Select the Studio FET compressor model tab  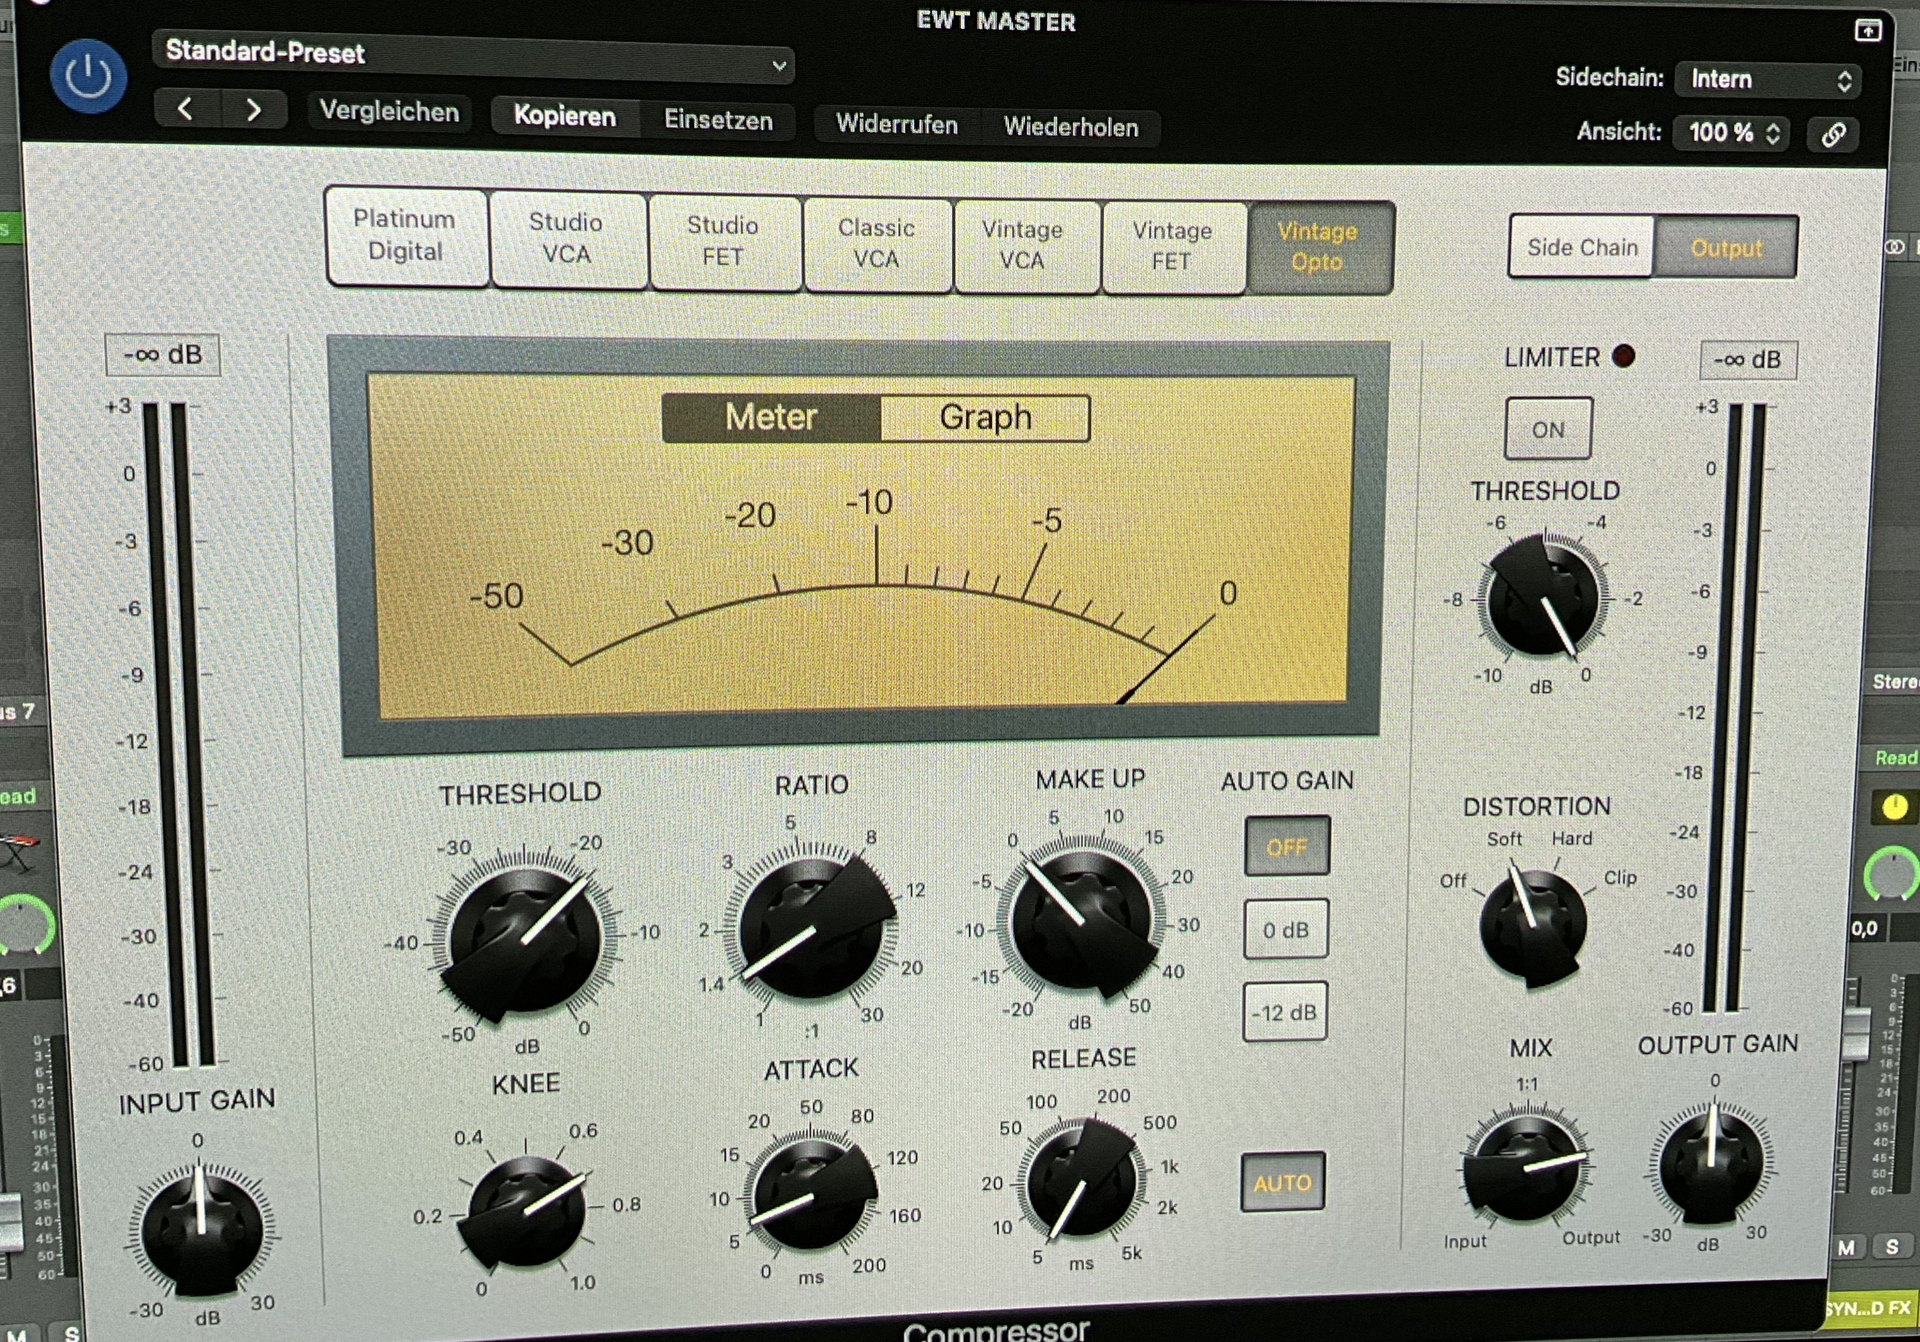tap(723, 241)
